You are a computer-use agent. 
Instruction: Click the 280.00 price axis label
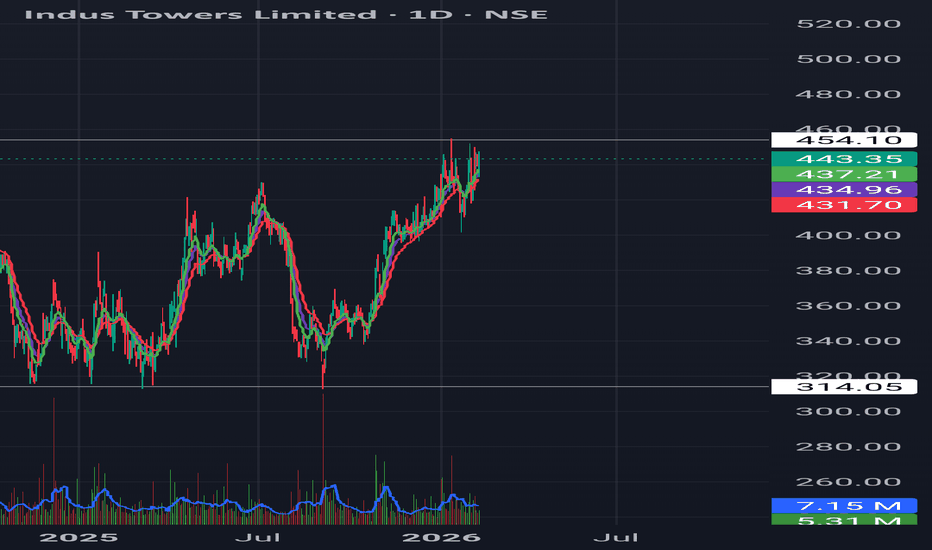click(x=848, y=447)
